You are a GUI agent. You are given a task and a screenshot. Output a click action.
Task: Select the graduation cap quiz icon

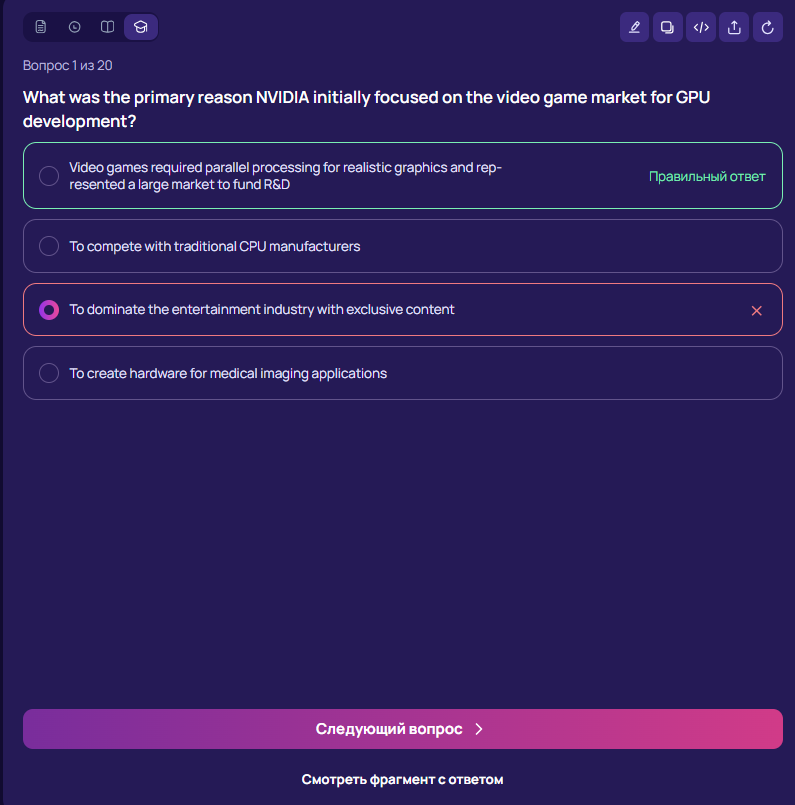141,27
